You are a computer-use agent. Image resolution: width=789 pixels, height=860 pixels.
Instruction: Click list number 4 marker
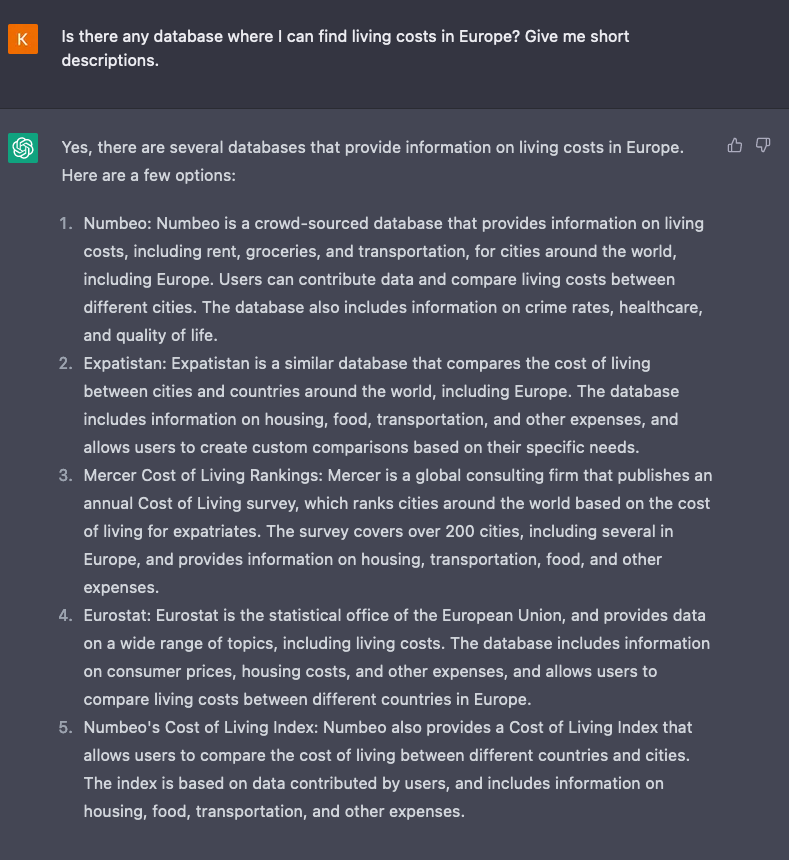click(66, 615)
